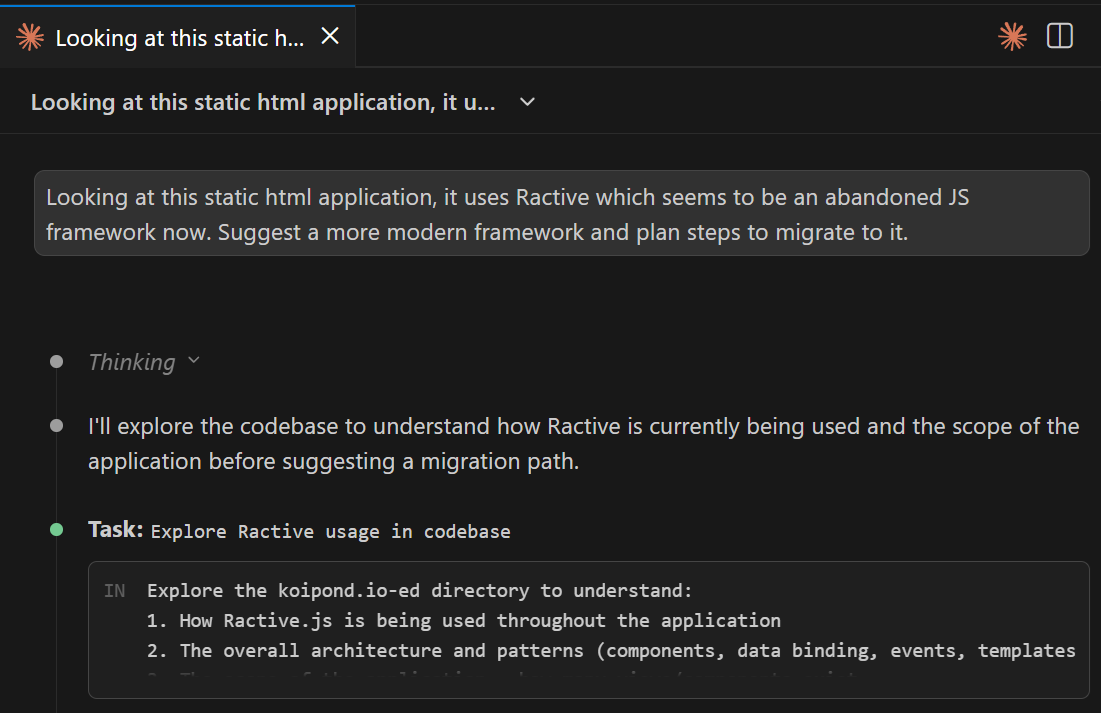Click the user prompt message bubble about Ractive

pyautogui.click(x=561, y=213)
